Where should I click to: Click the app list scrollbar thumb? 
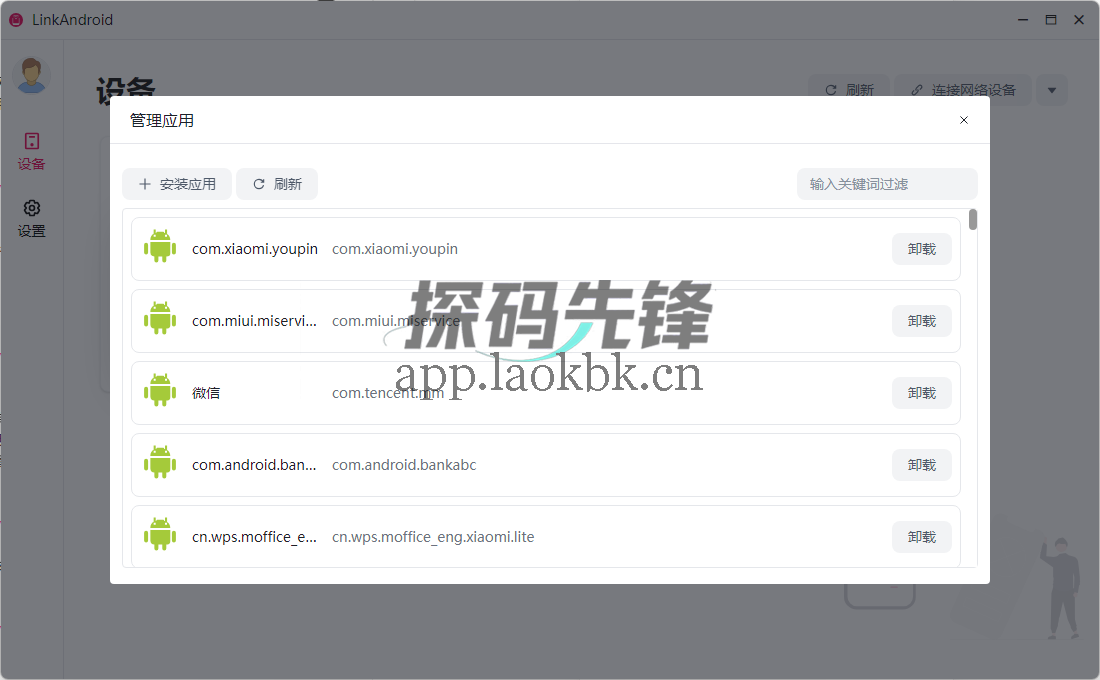click(x=972, y=220)
